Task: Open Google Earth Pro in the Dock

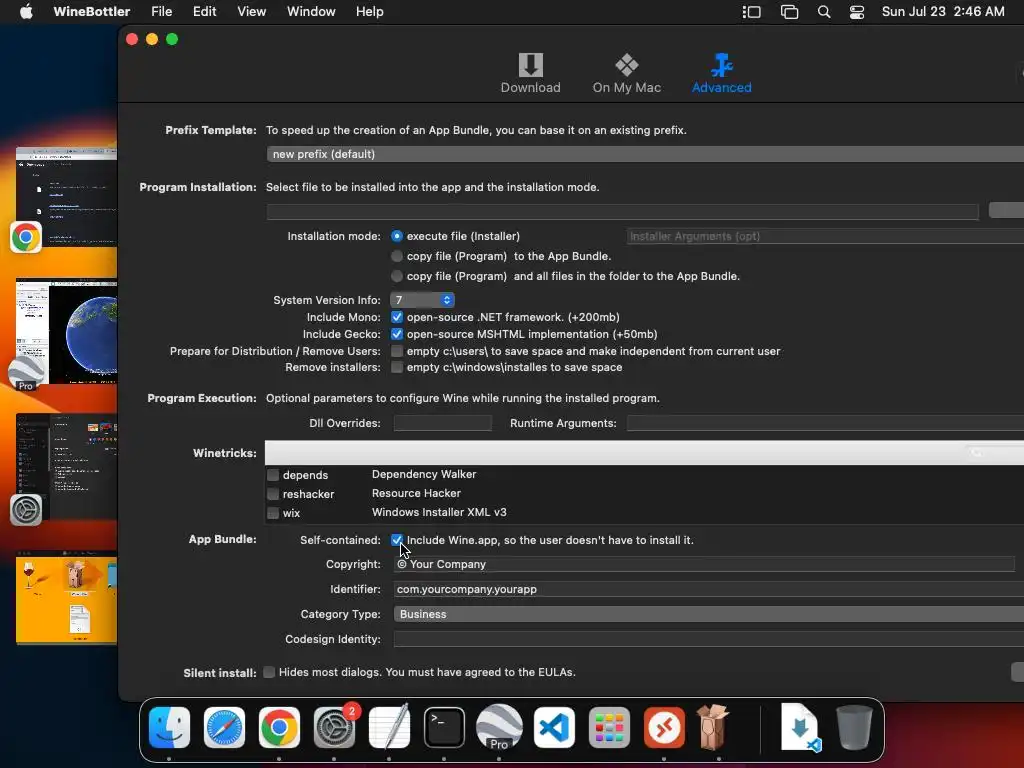Action: point(499,727)
